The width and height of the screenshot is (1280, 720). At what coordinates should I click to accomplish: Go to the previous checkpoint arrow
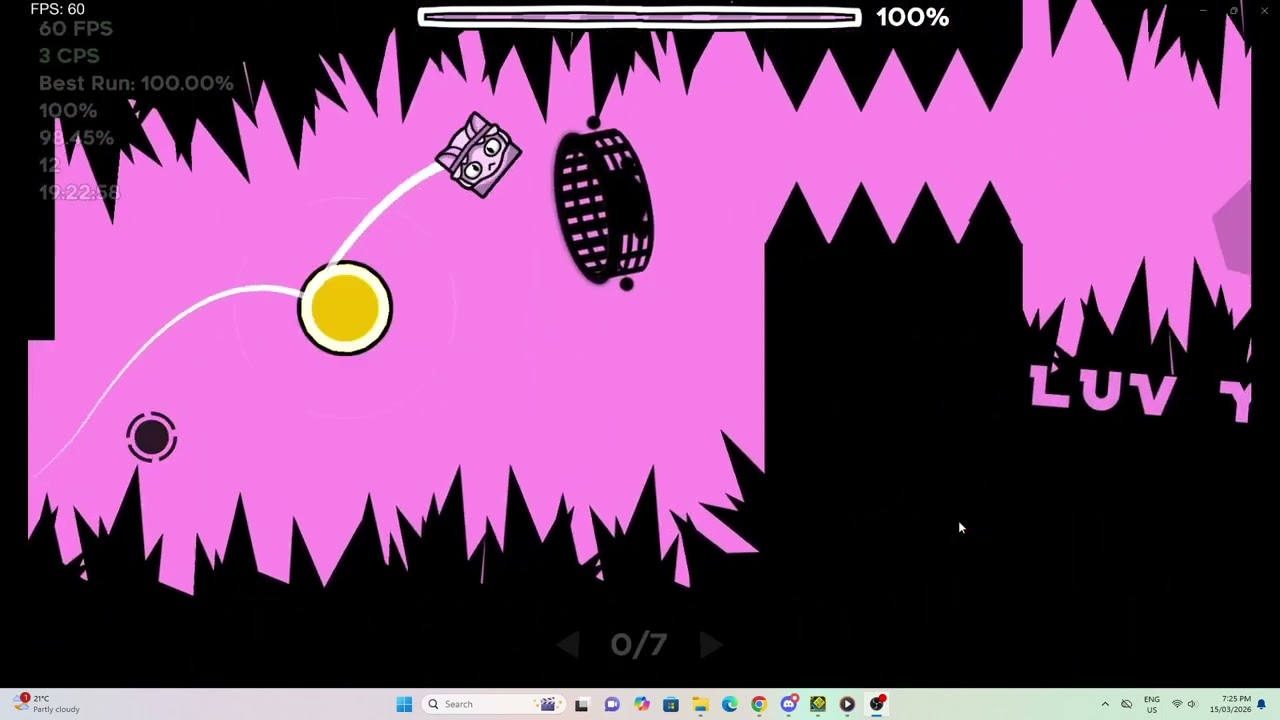click(x=568, y=645)
